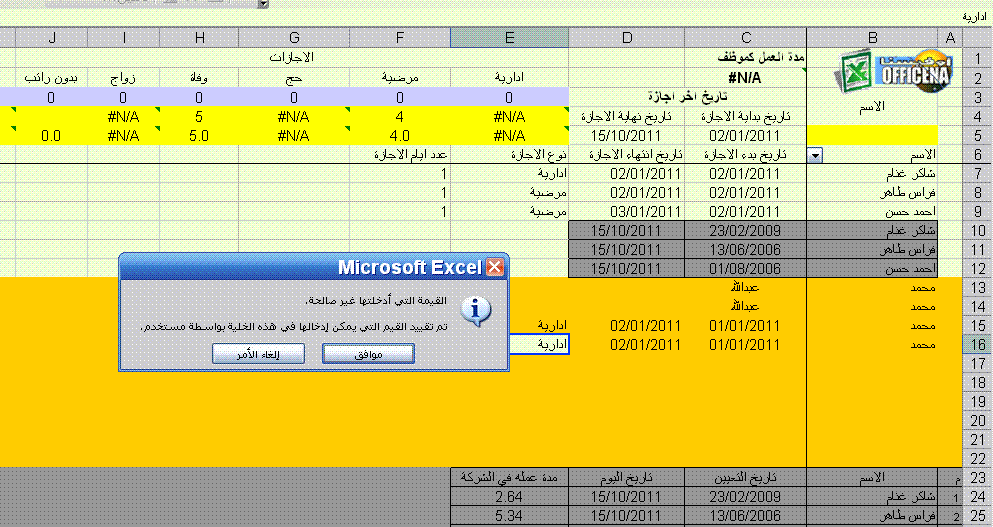Screen dimensions: 993x527
Task: Click the مدة عمله في الشركة header
Action: 509,478
